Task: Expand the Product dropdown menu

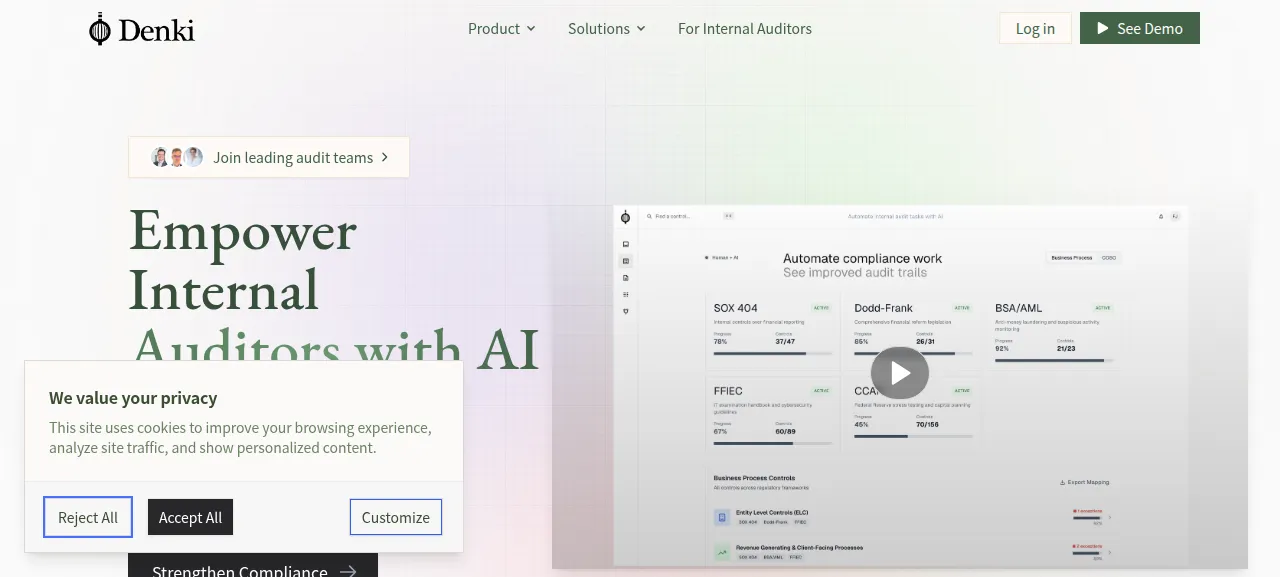Action: [x=502, y=29]
